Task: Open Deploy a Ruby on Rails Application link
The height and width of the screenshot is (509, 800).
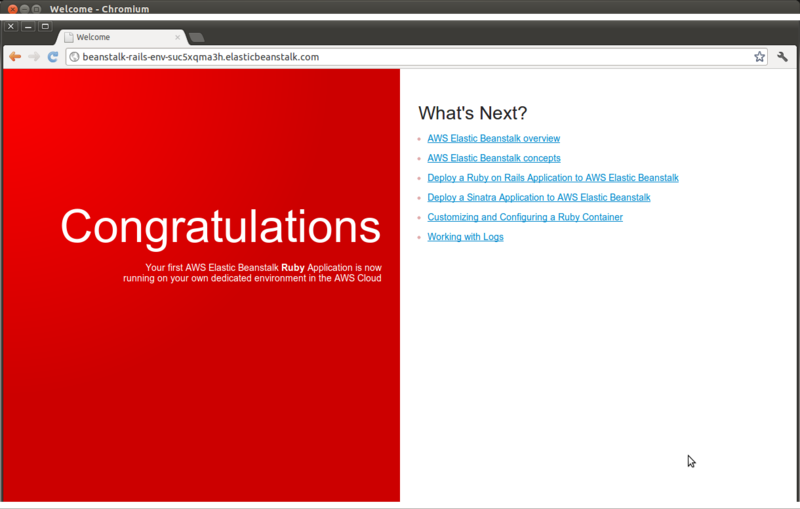Action: pyautogui.click(x=553, y=177)
